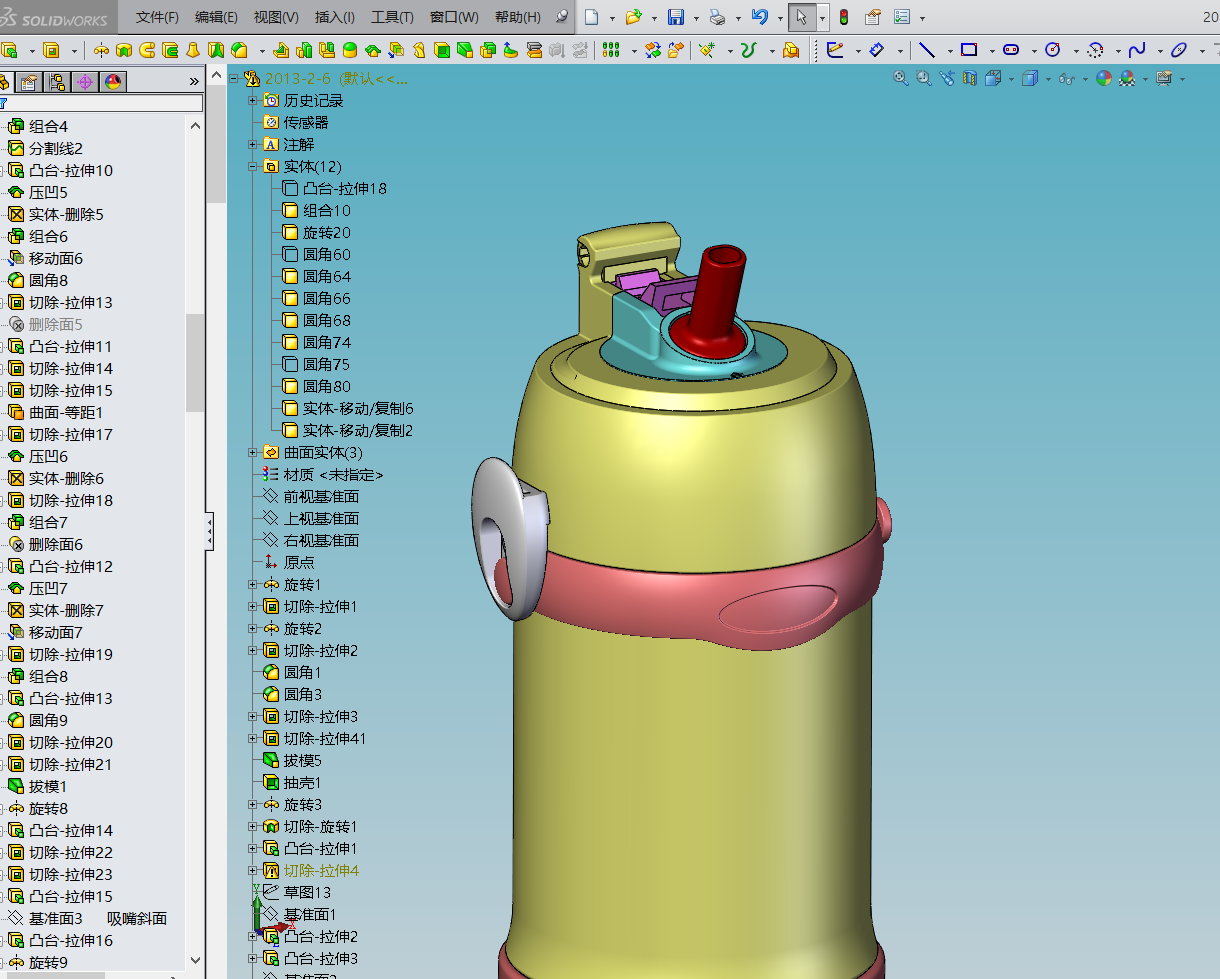The width and height of the screenshot is (1220, 979).
Task: Open the dropdown arrow beside the Select cursor
Action: point(822,18)
